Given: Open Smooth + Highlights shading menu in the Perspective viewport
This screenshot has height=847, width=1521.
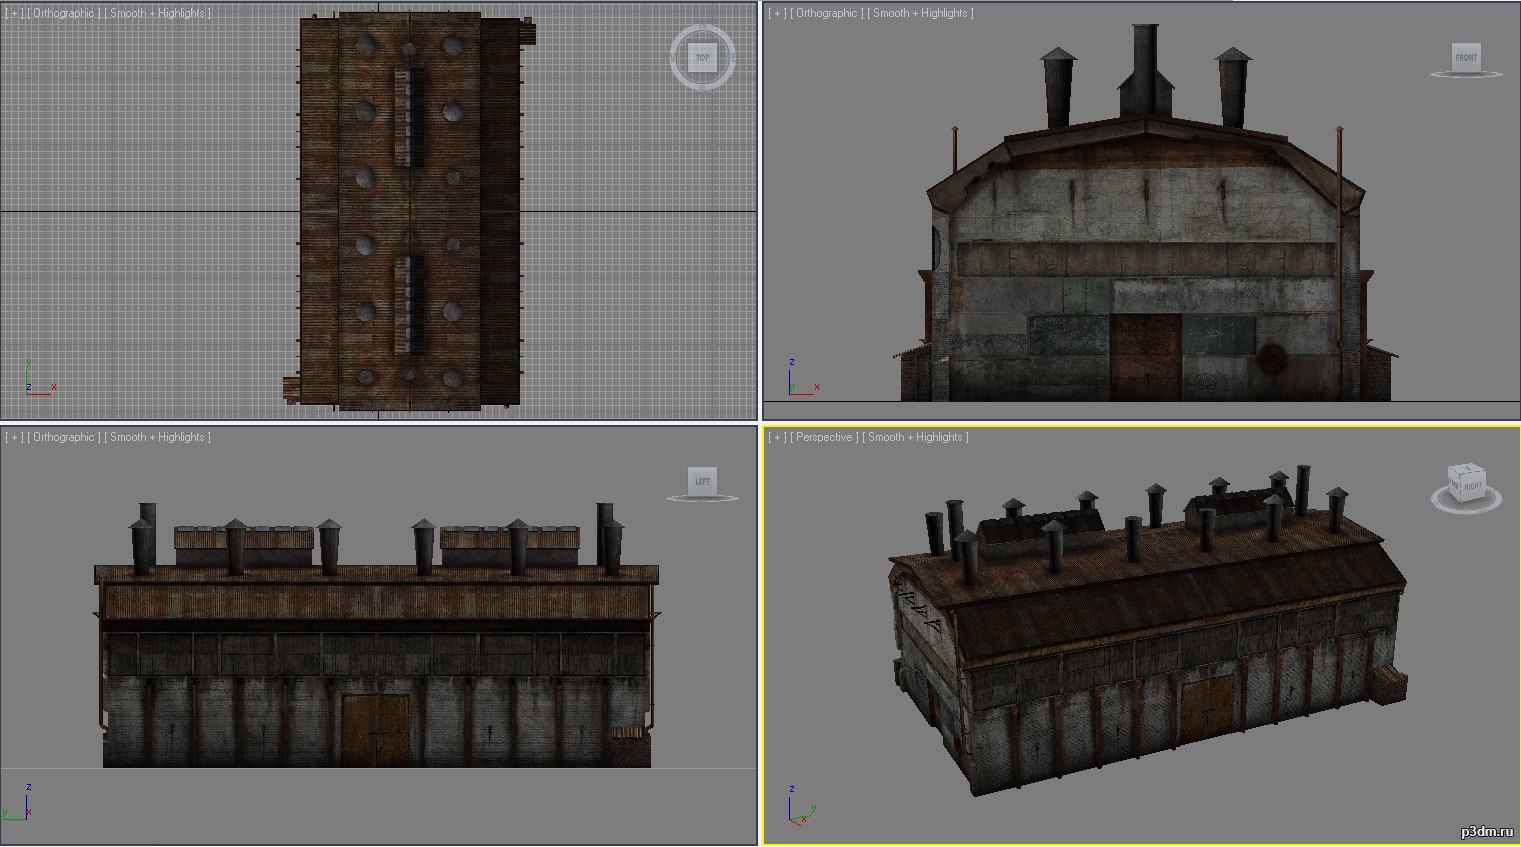Looking at the screenshot, I should [x=916, y=437].
